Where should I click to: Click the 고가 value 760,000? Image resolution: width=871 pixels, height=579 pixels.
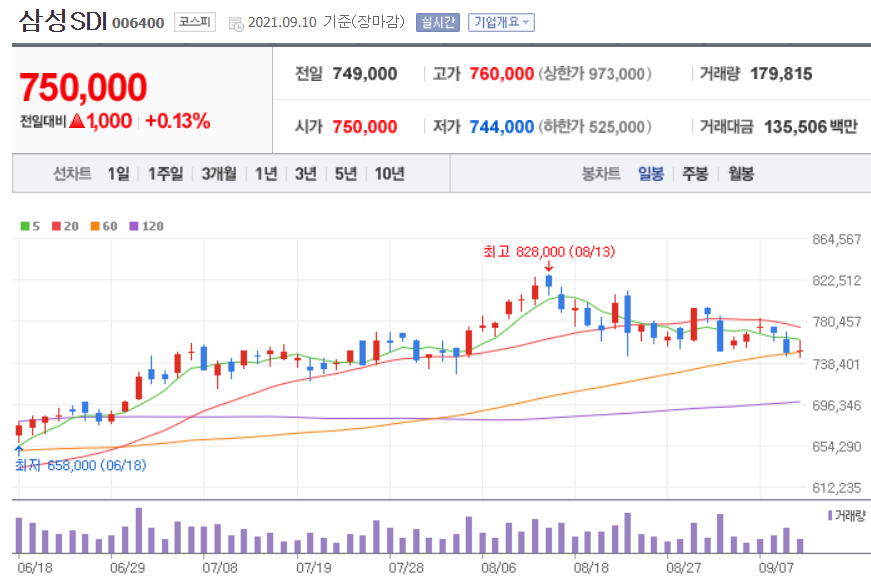(502, 74)
